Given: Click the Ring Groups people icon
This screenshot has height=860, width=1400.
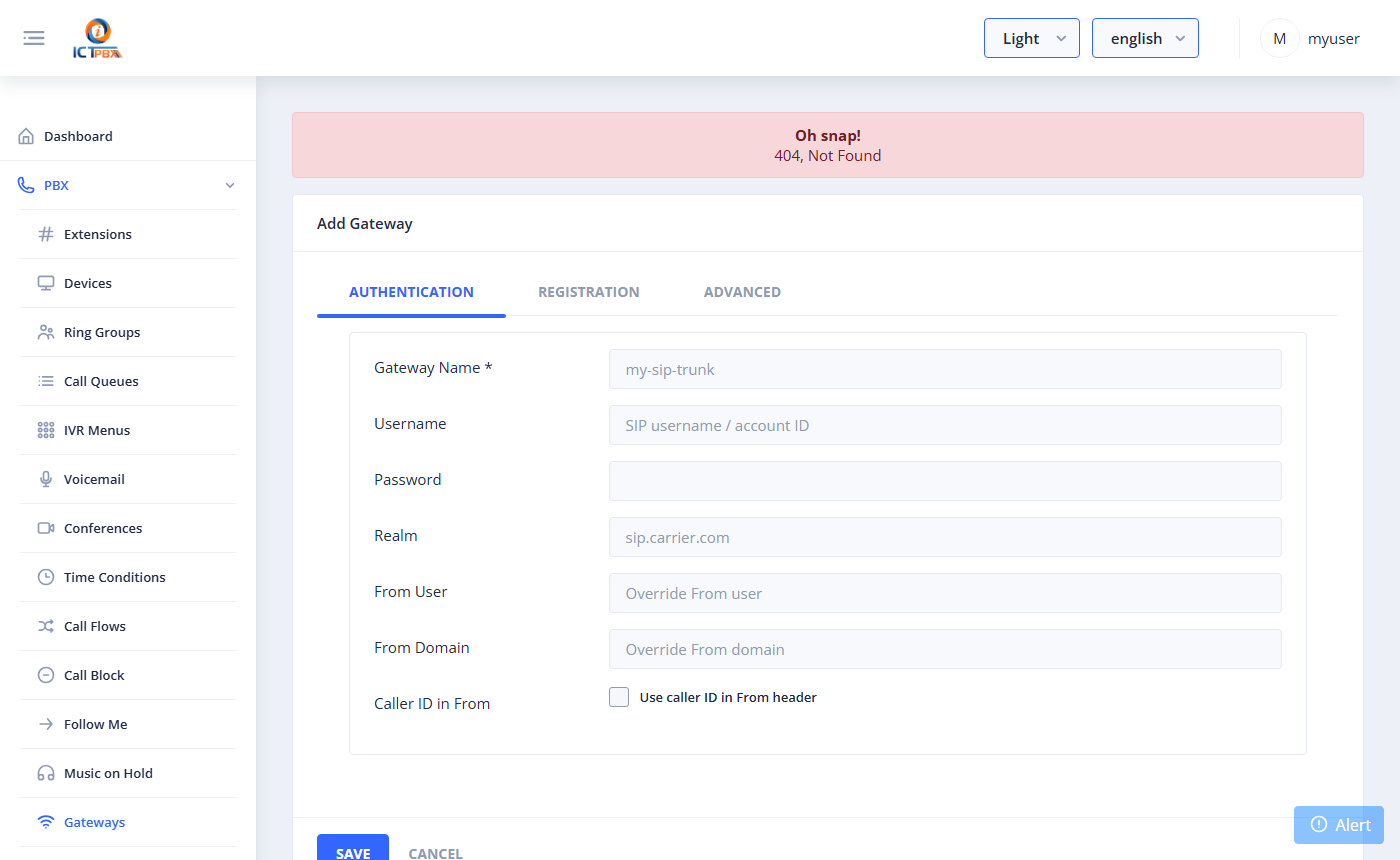Looking at the screenshot, I should point(46,332).
